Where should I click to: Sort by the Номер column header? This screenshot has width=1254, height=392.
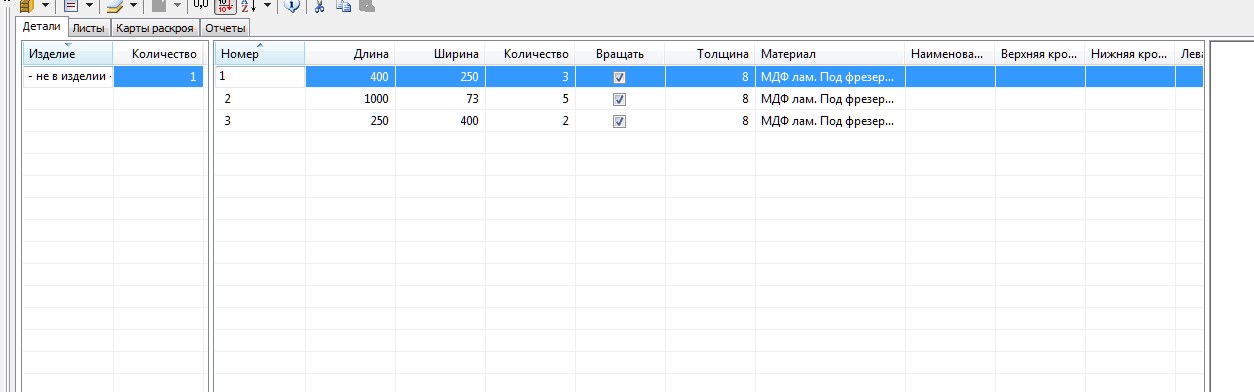click(x=260, y=54)
